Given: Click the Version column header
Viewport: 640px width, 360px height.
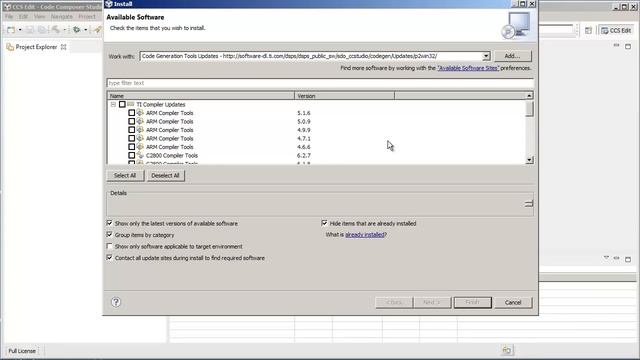Looking at the screenshot, I should pyautogui.click(x=344, y=96).
